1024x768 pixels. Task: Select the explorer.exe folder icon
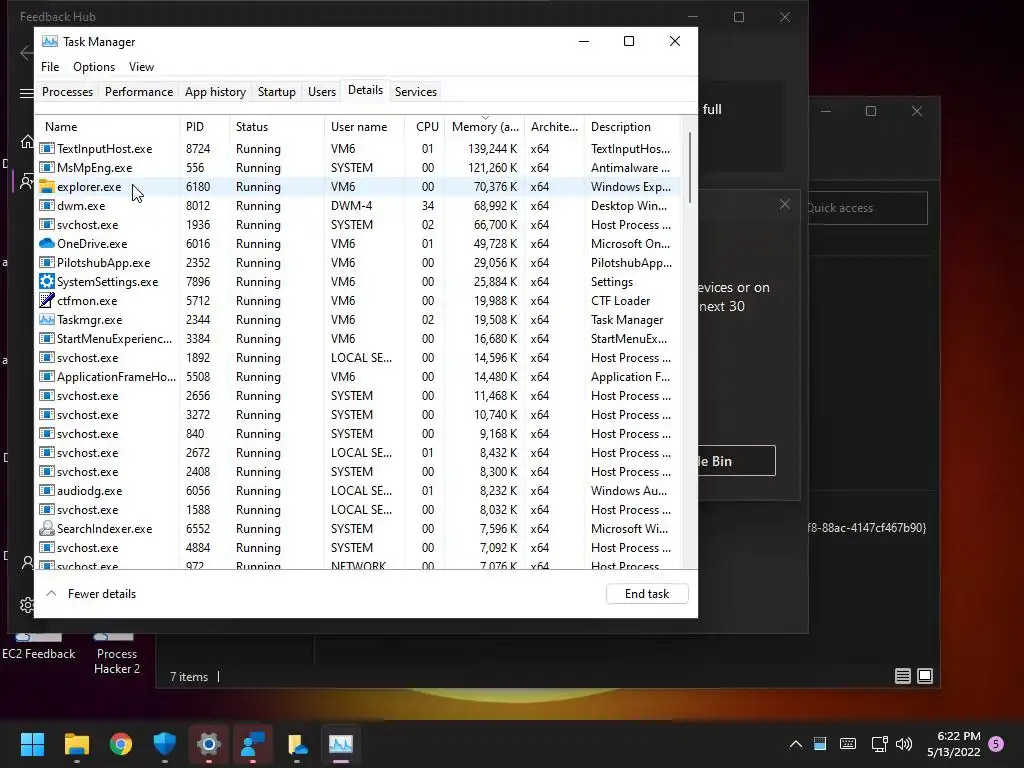pos(46,187)
